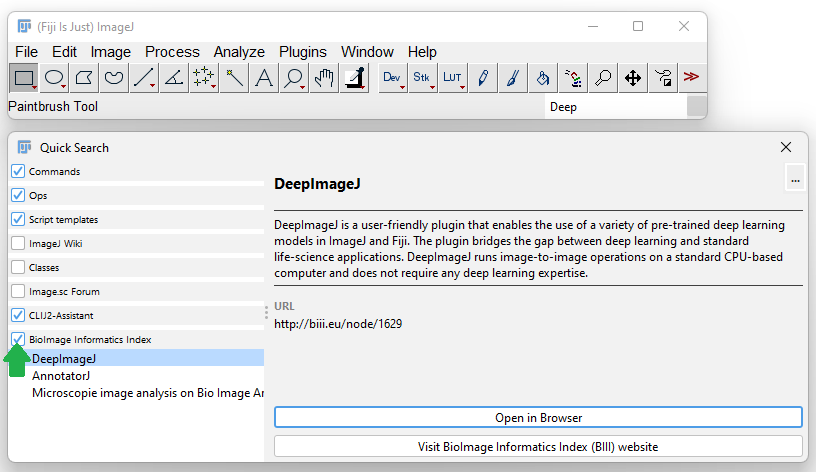Select the Oval selection tool
Image resolution: width=816 pixels, height=472 pixels.
(54, 78)
